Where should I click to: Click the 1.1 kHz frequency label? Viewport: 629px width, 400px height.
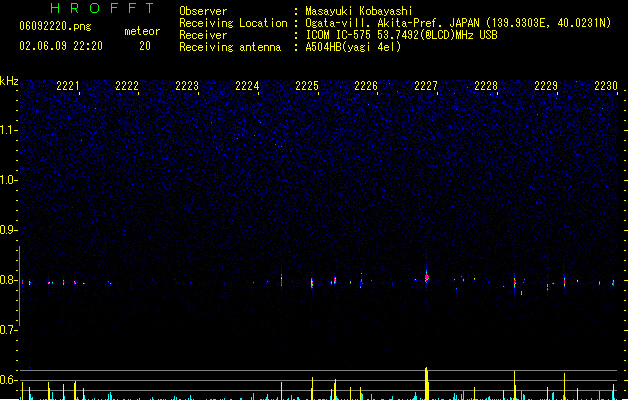coord(8,130)
